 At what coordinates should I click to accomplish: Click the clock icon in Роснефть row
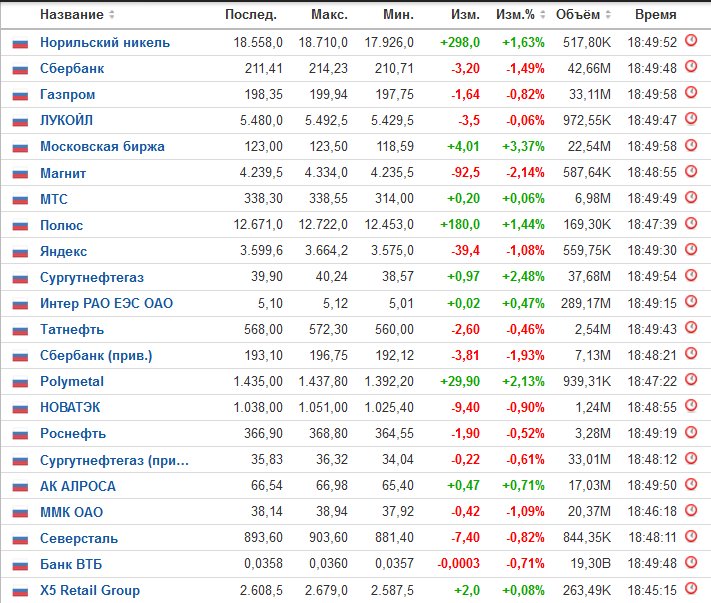tap(691, 432)
